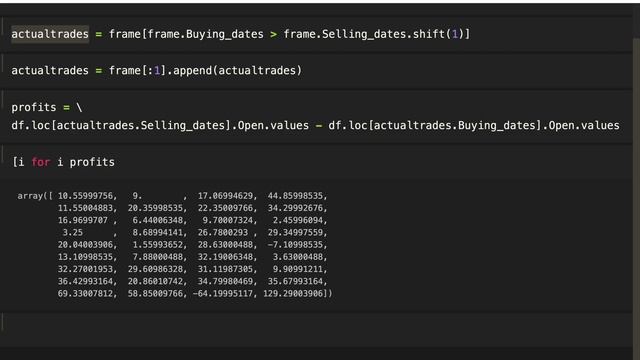
Task: Click the output value 10.55999756
Action: click(x=85, y=196)
